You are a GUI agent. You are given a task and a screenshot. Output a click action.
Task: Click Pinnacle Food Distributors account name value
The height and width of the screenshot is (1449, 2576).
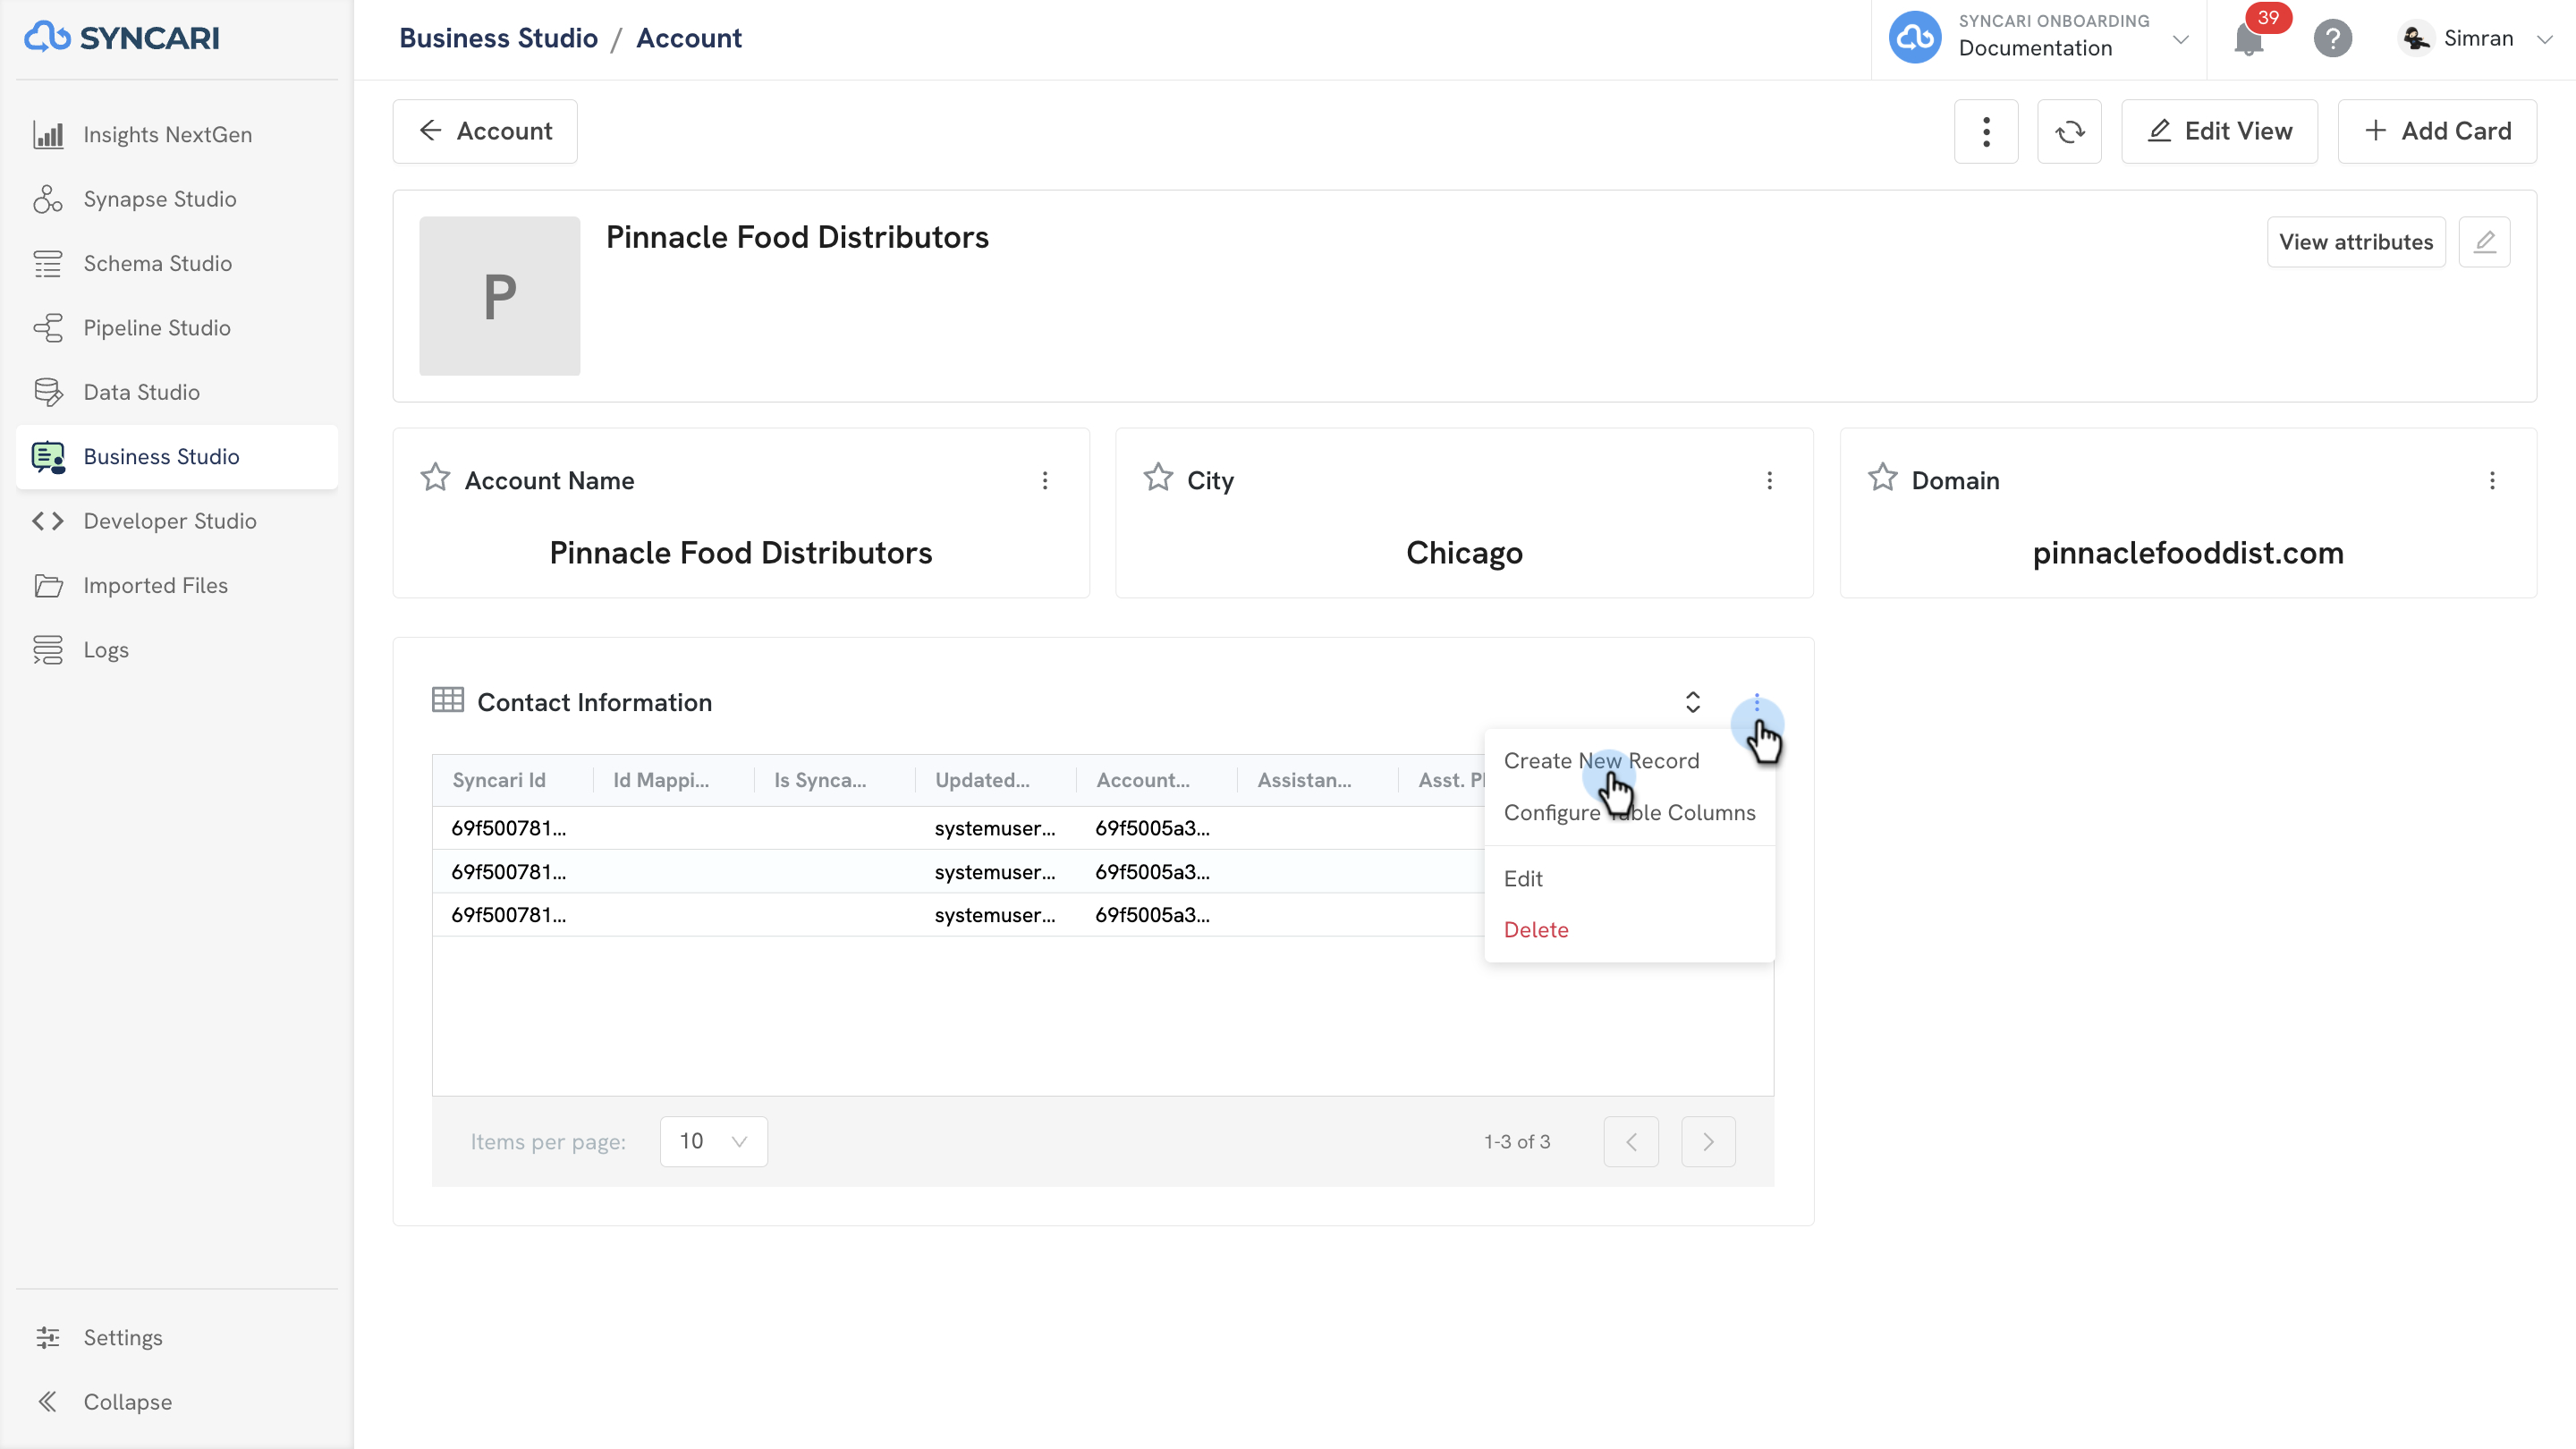pyautogui.click(x=741, y=553)
